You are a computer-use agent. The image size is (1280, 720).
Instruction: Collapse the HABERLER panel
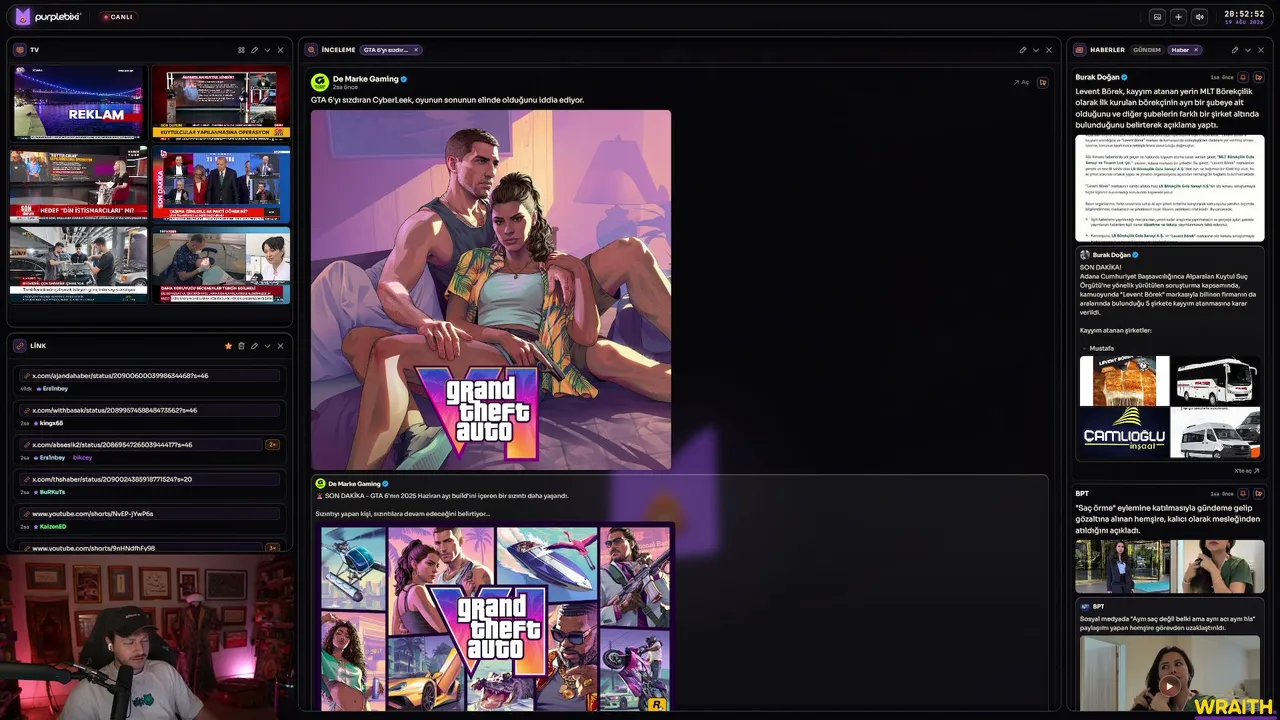pos(1247,50)
